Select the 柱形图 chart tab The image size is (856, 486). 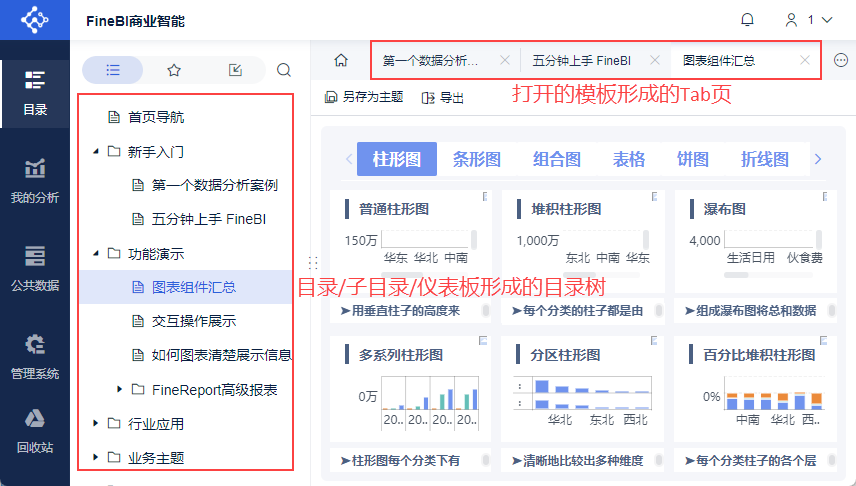397,159
